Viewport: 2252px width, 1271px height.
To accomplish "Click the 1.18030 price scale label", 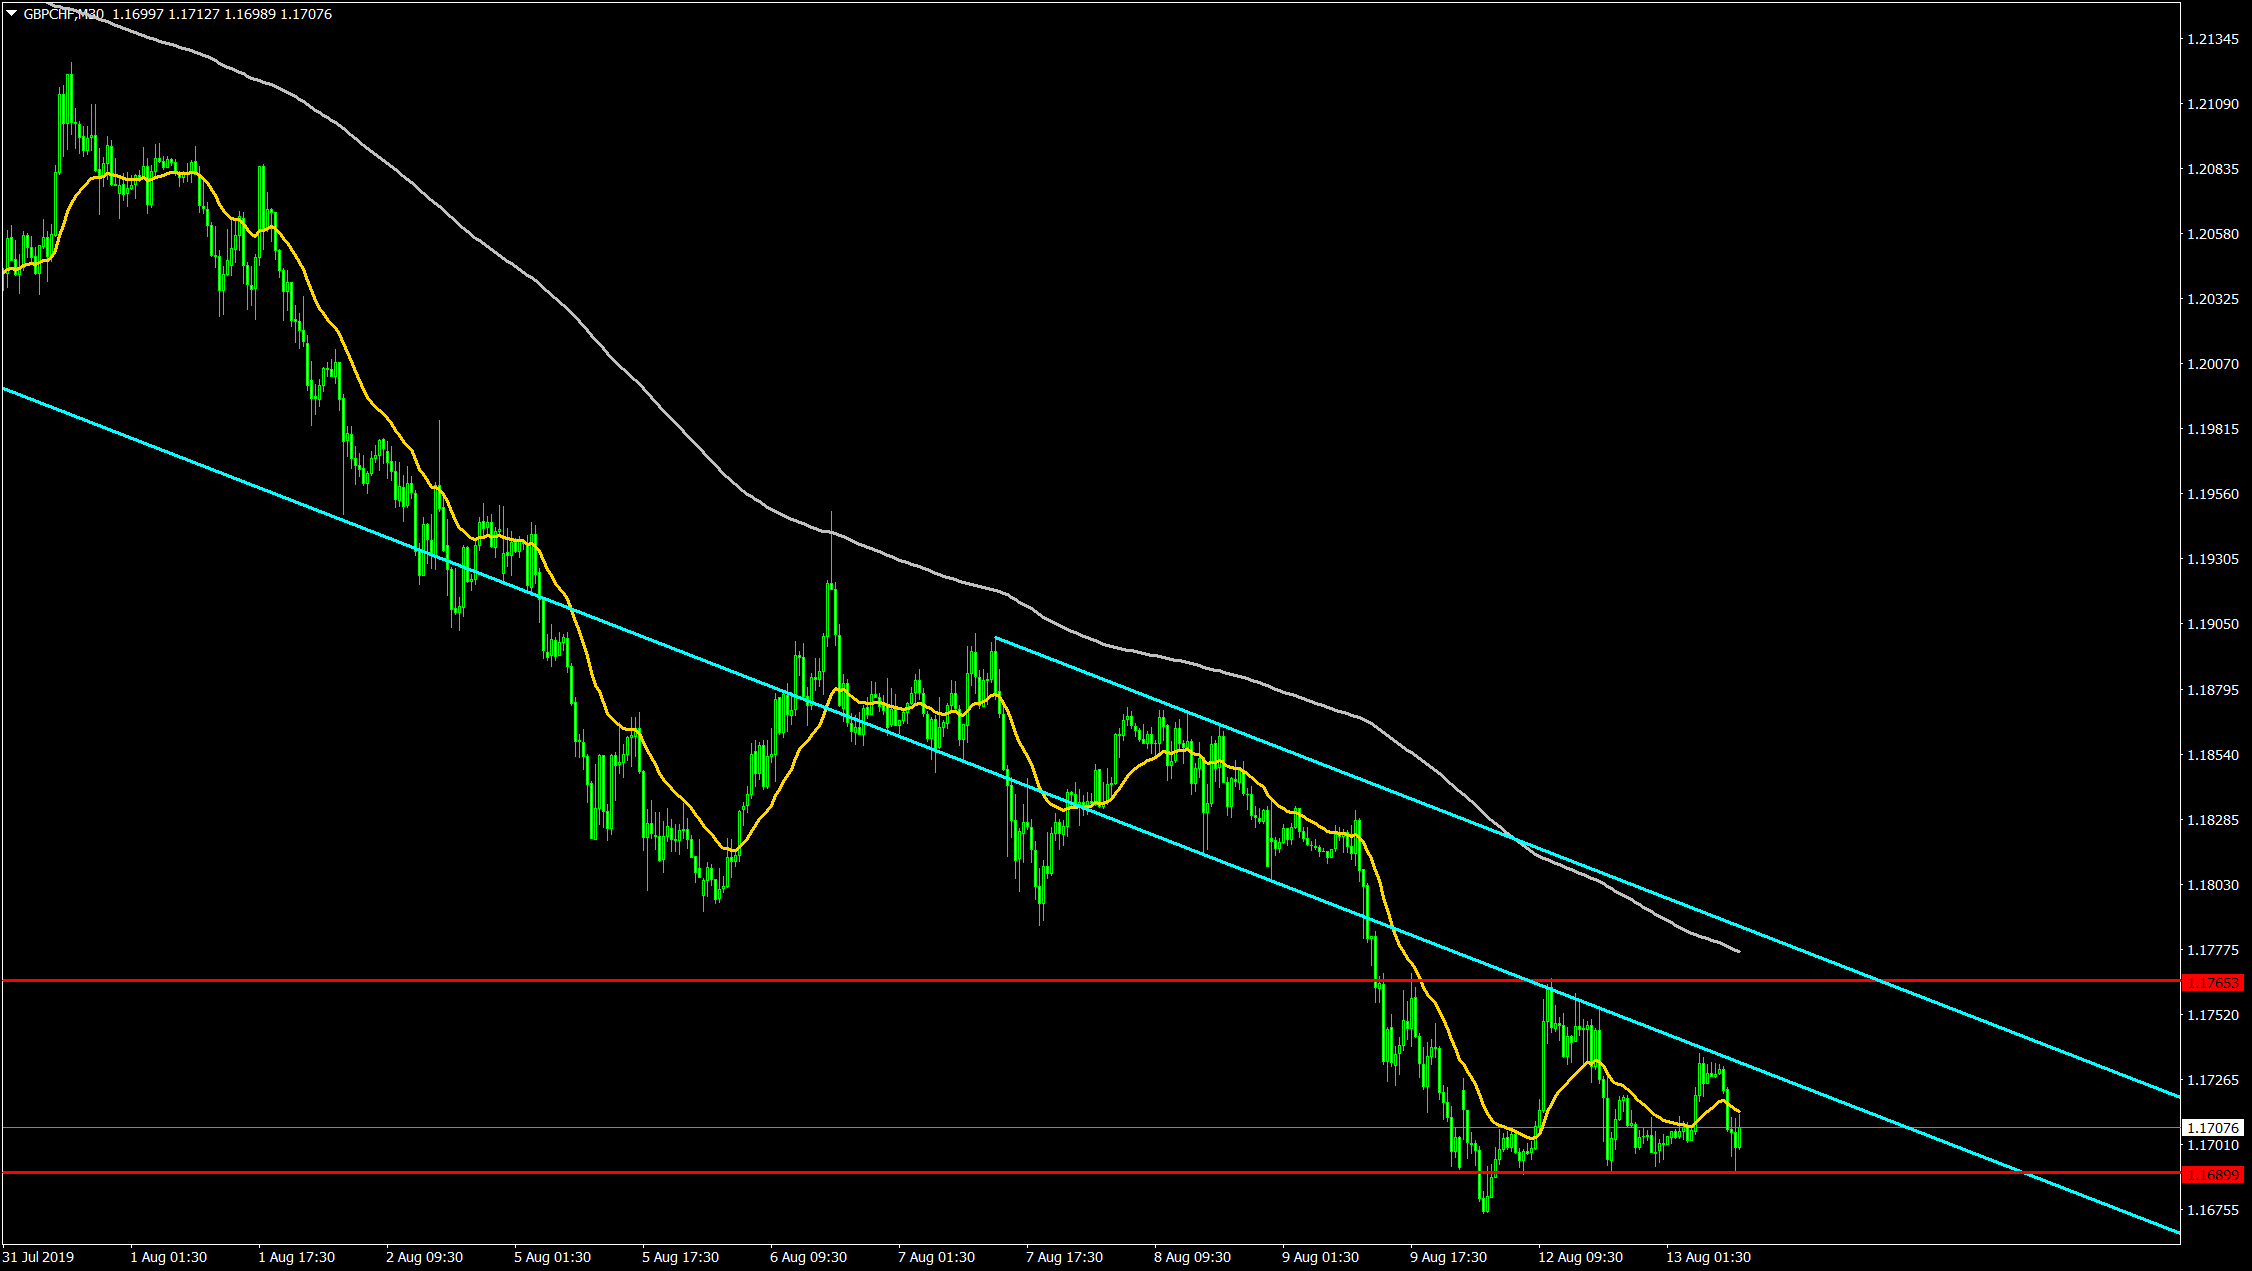I will click(x=2212, y=885).
